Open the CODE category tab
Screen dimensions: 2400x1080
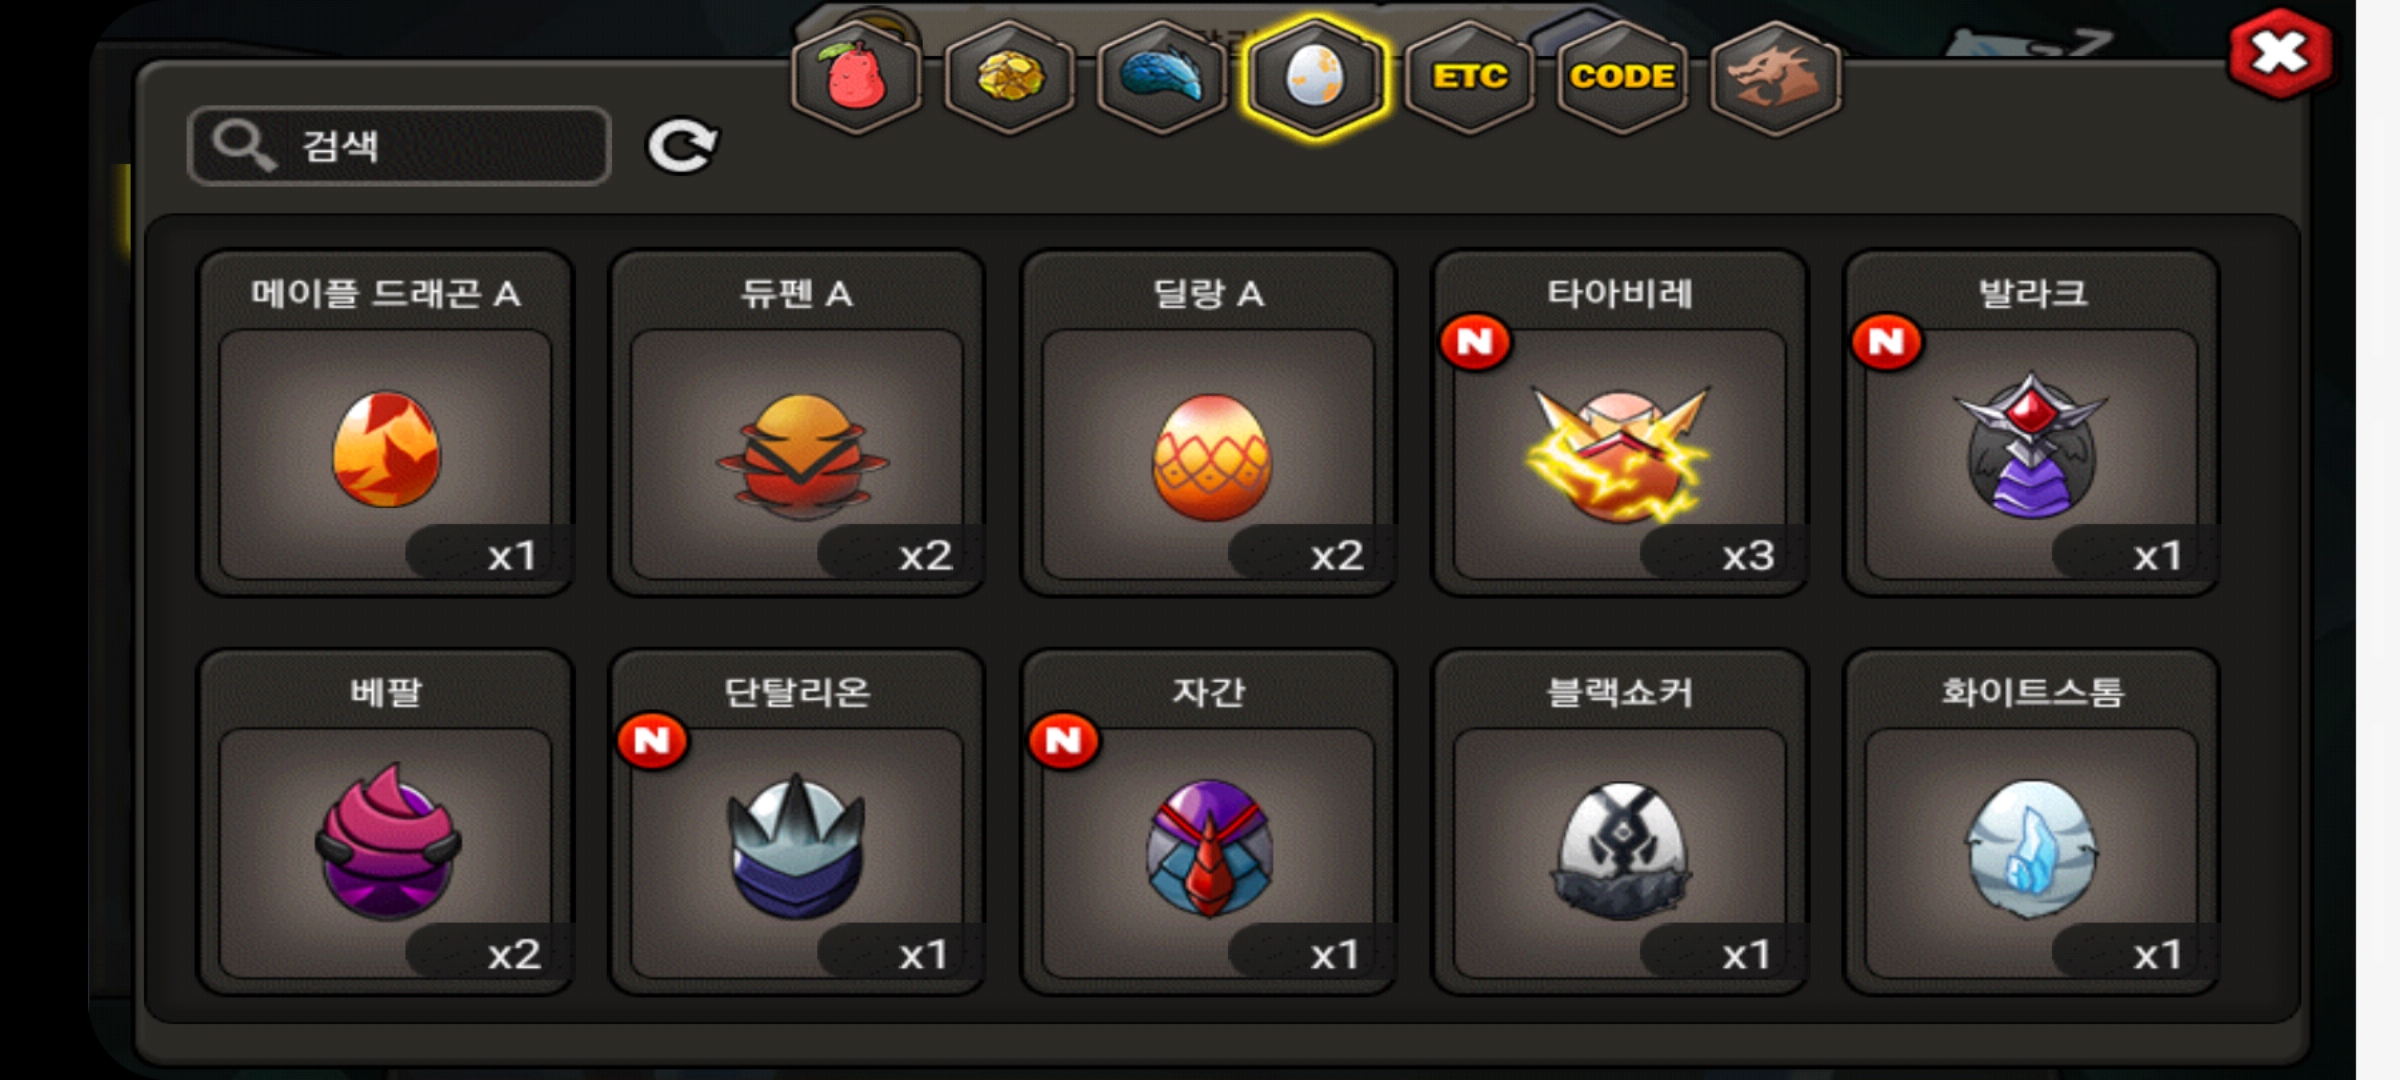(x=1622, y=76)
